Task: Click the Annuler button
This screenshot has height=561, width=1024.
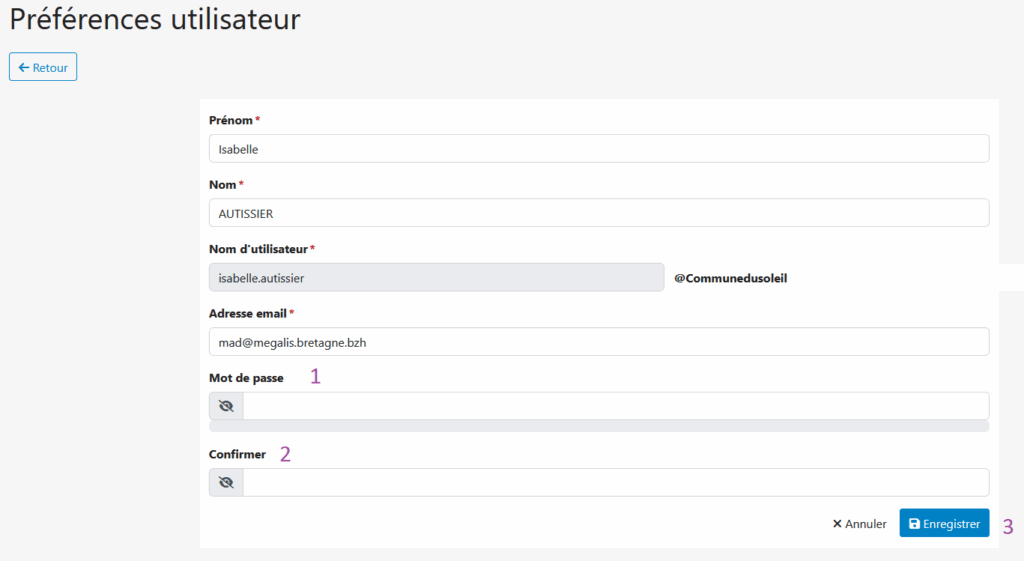Action: pos(859,524)
